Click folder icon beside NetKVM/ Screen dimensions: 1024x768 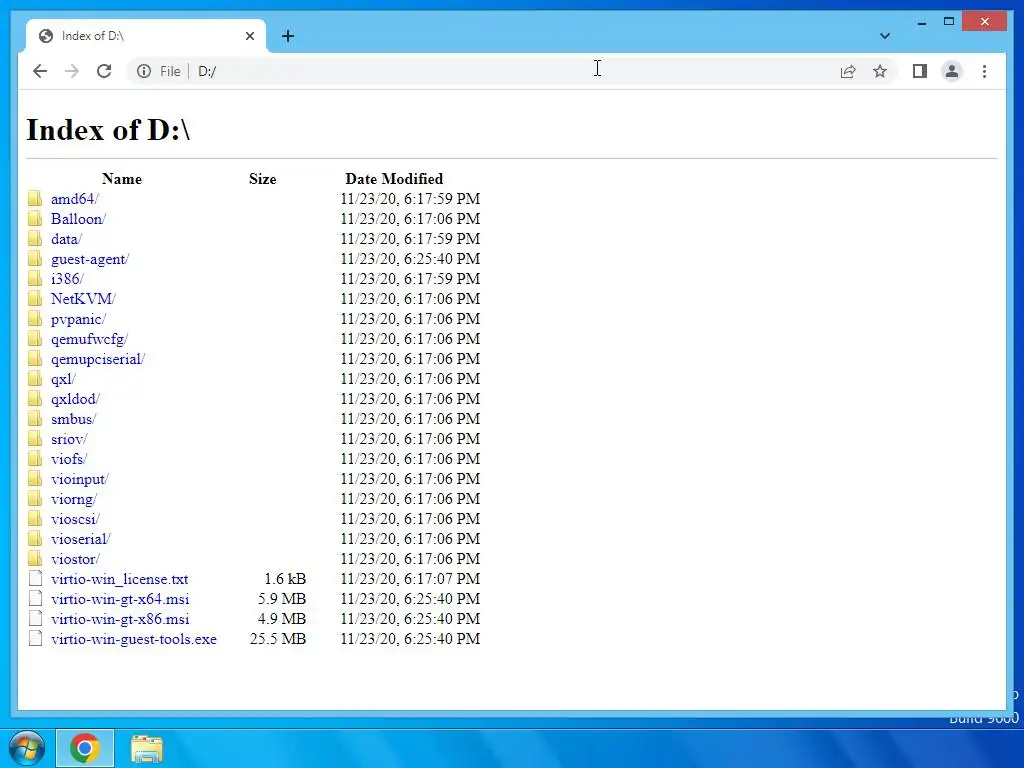coord(35,298)
